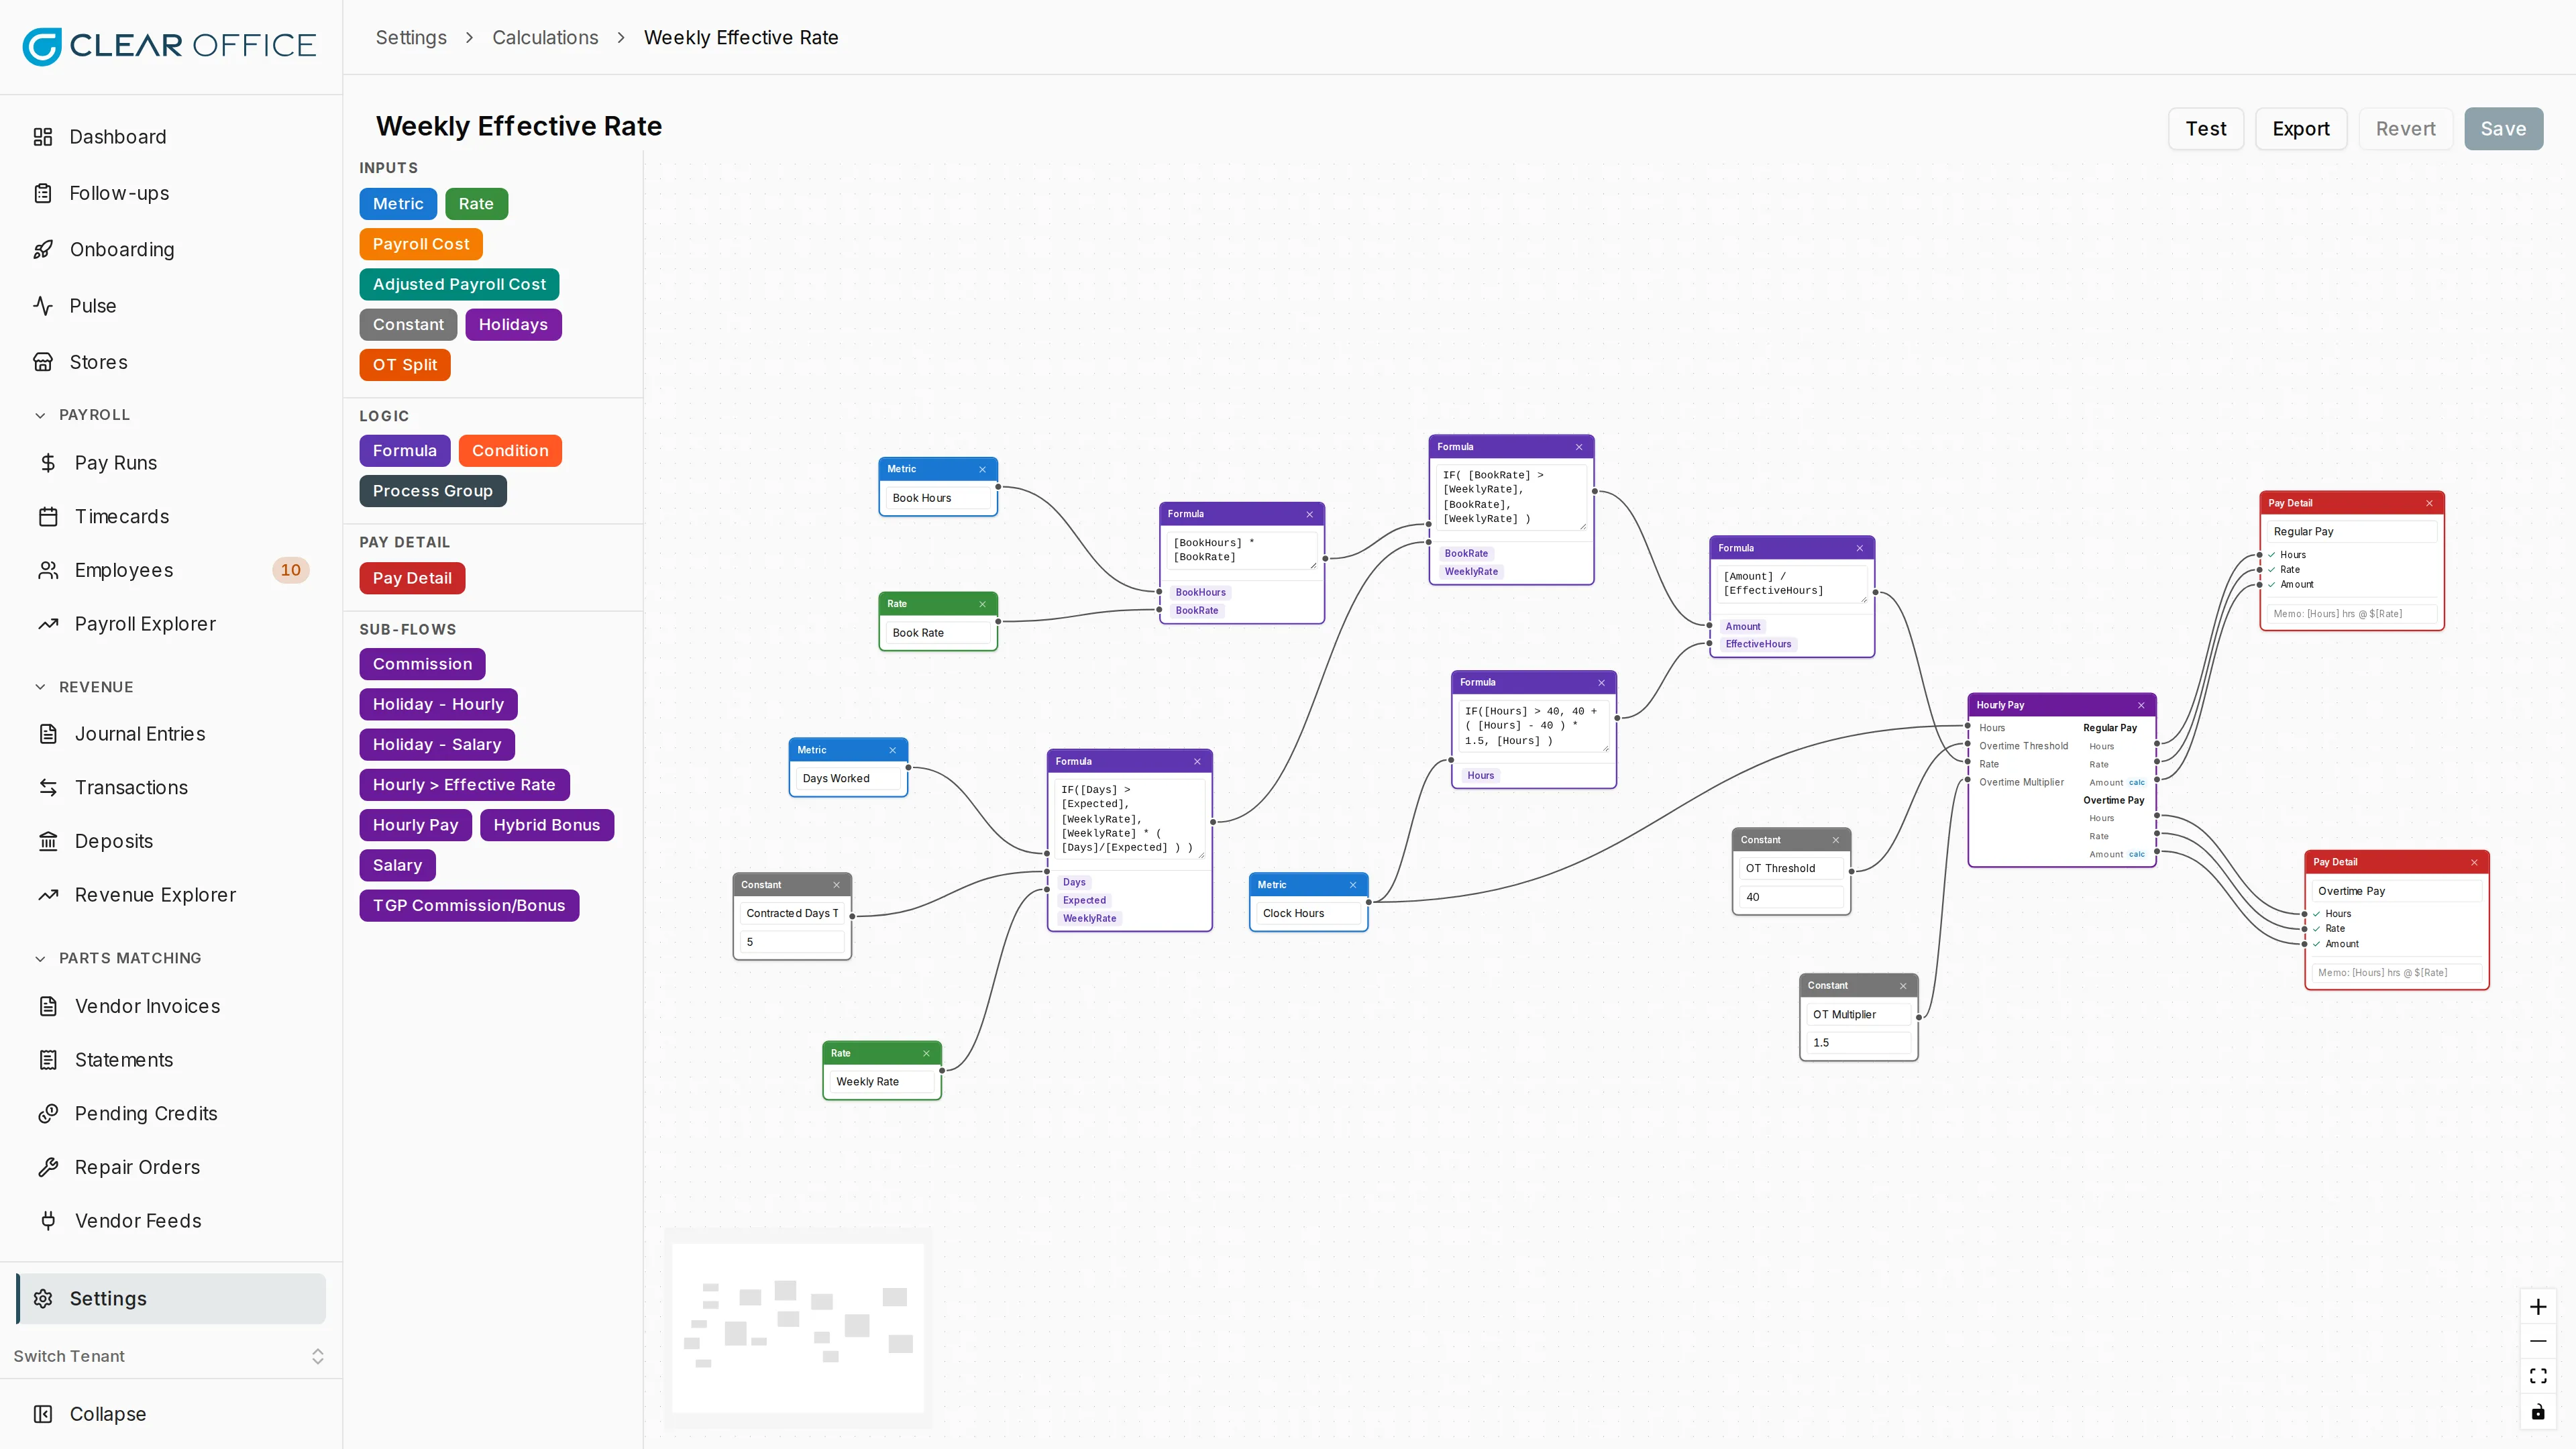Close the Book Rate node
The height and width of the screenshot is (1449, 2576).
982,604
